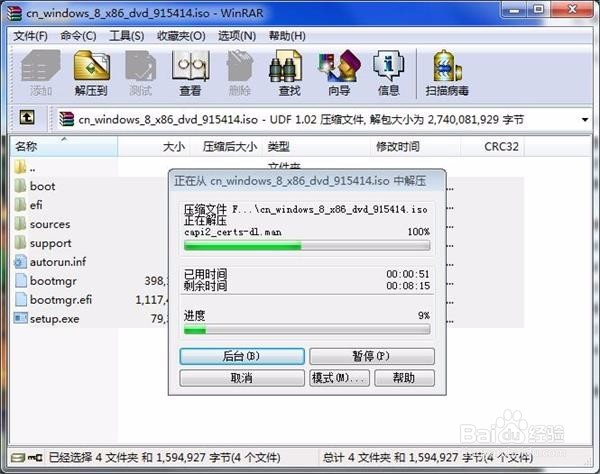Select the bootmgr.efi file icon

(20, 300)
